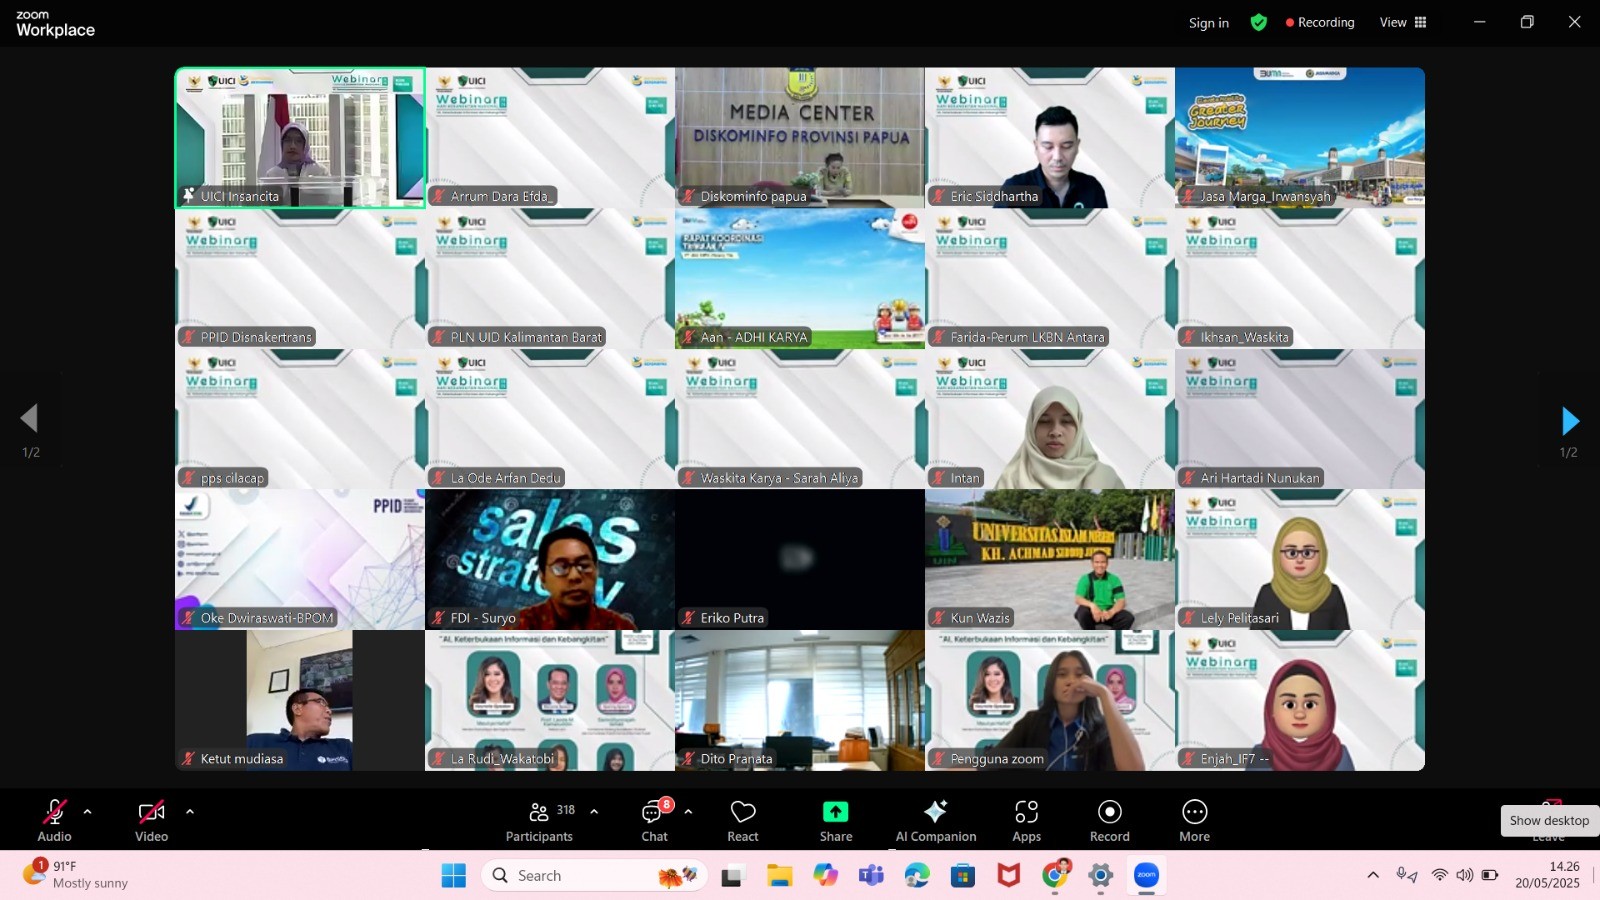
Task: Open Wi-Fi network settings in tray
Action: coord(1439,875)
